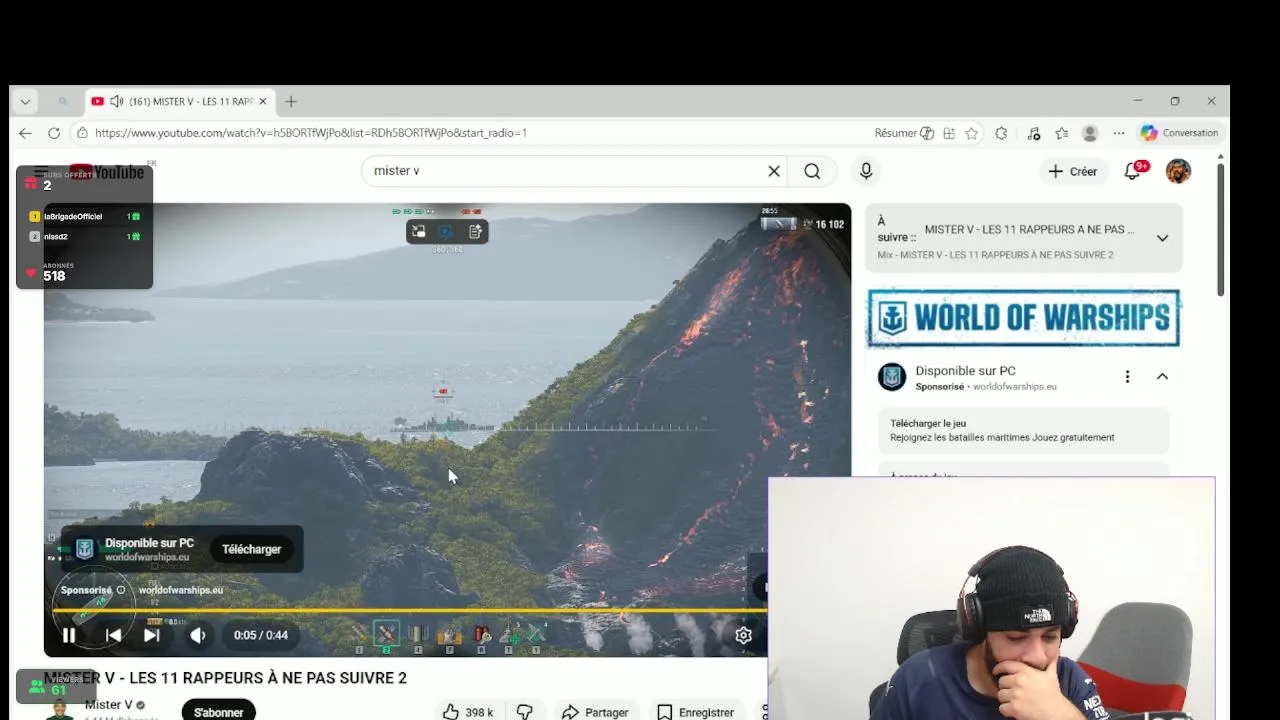This screenshot has height=720, width=1280.
Task: Mute the tab via its speaker icon
Action: tap(116, 101)
